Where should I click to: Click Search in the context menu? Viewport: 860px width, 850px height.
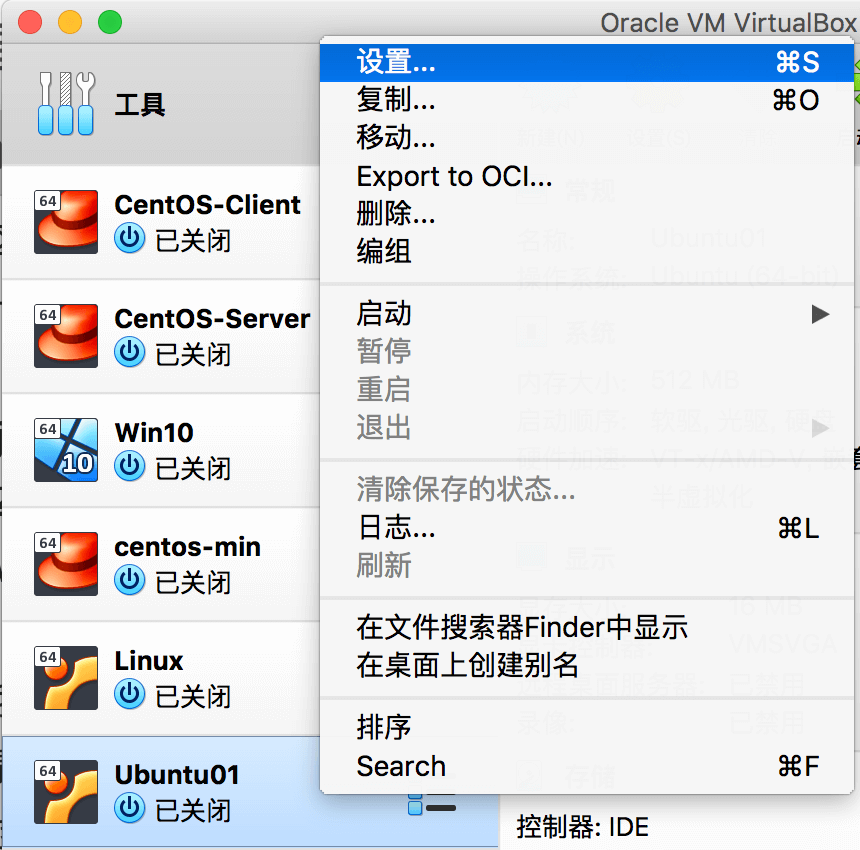[587, 766]
